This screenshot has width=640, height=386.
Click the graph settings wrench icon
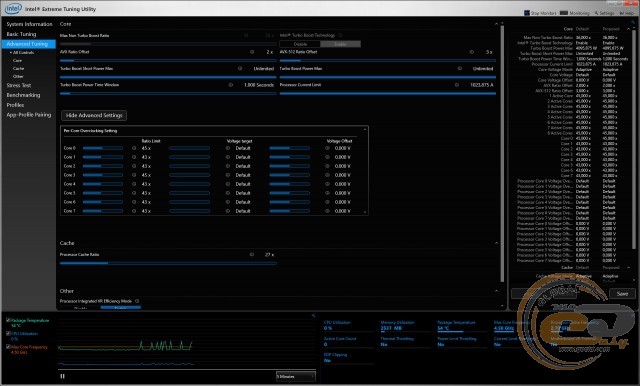(x=313, y=315)
